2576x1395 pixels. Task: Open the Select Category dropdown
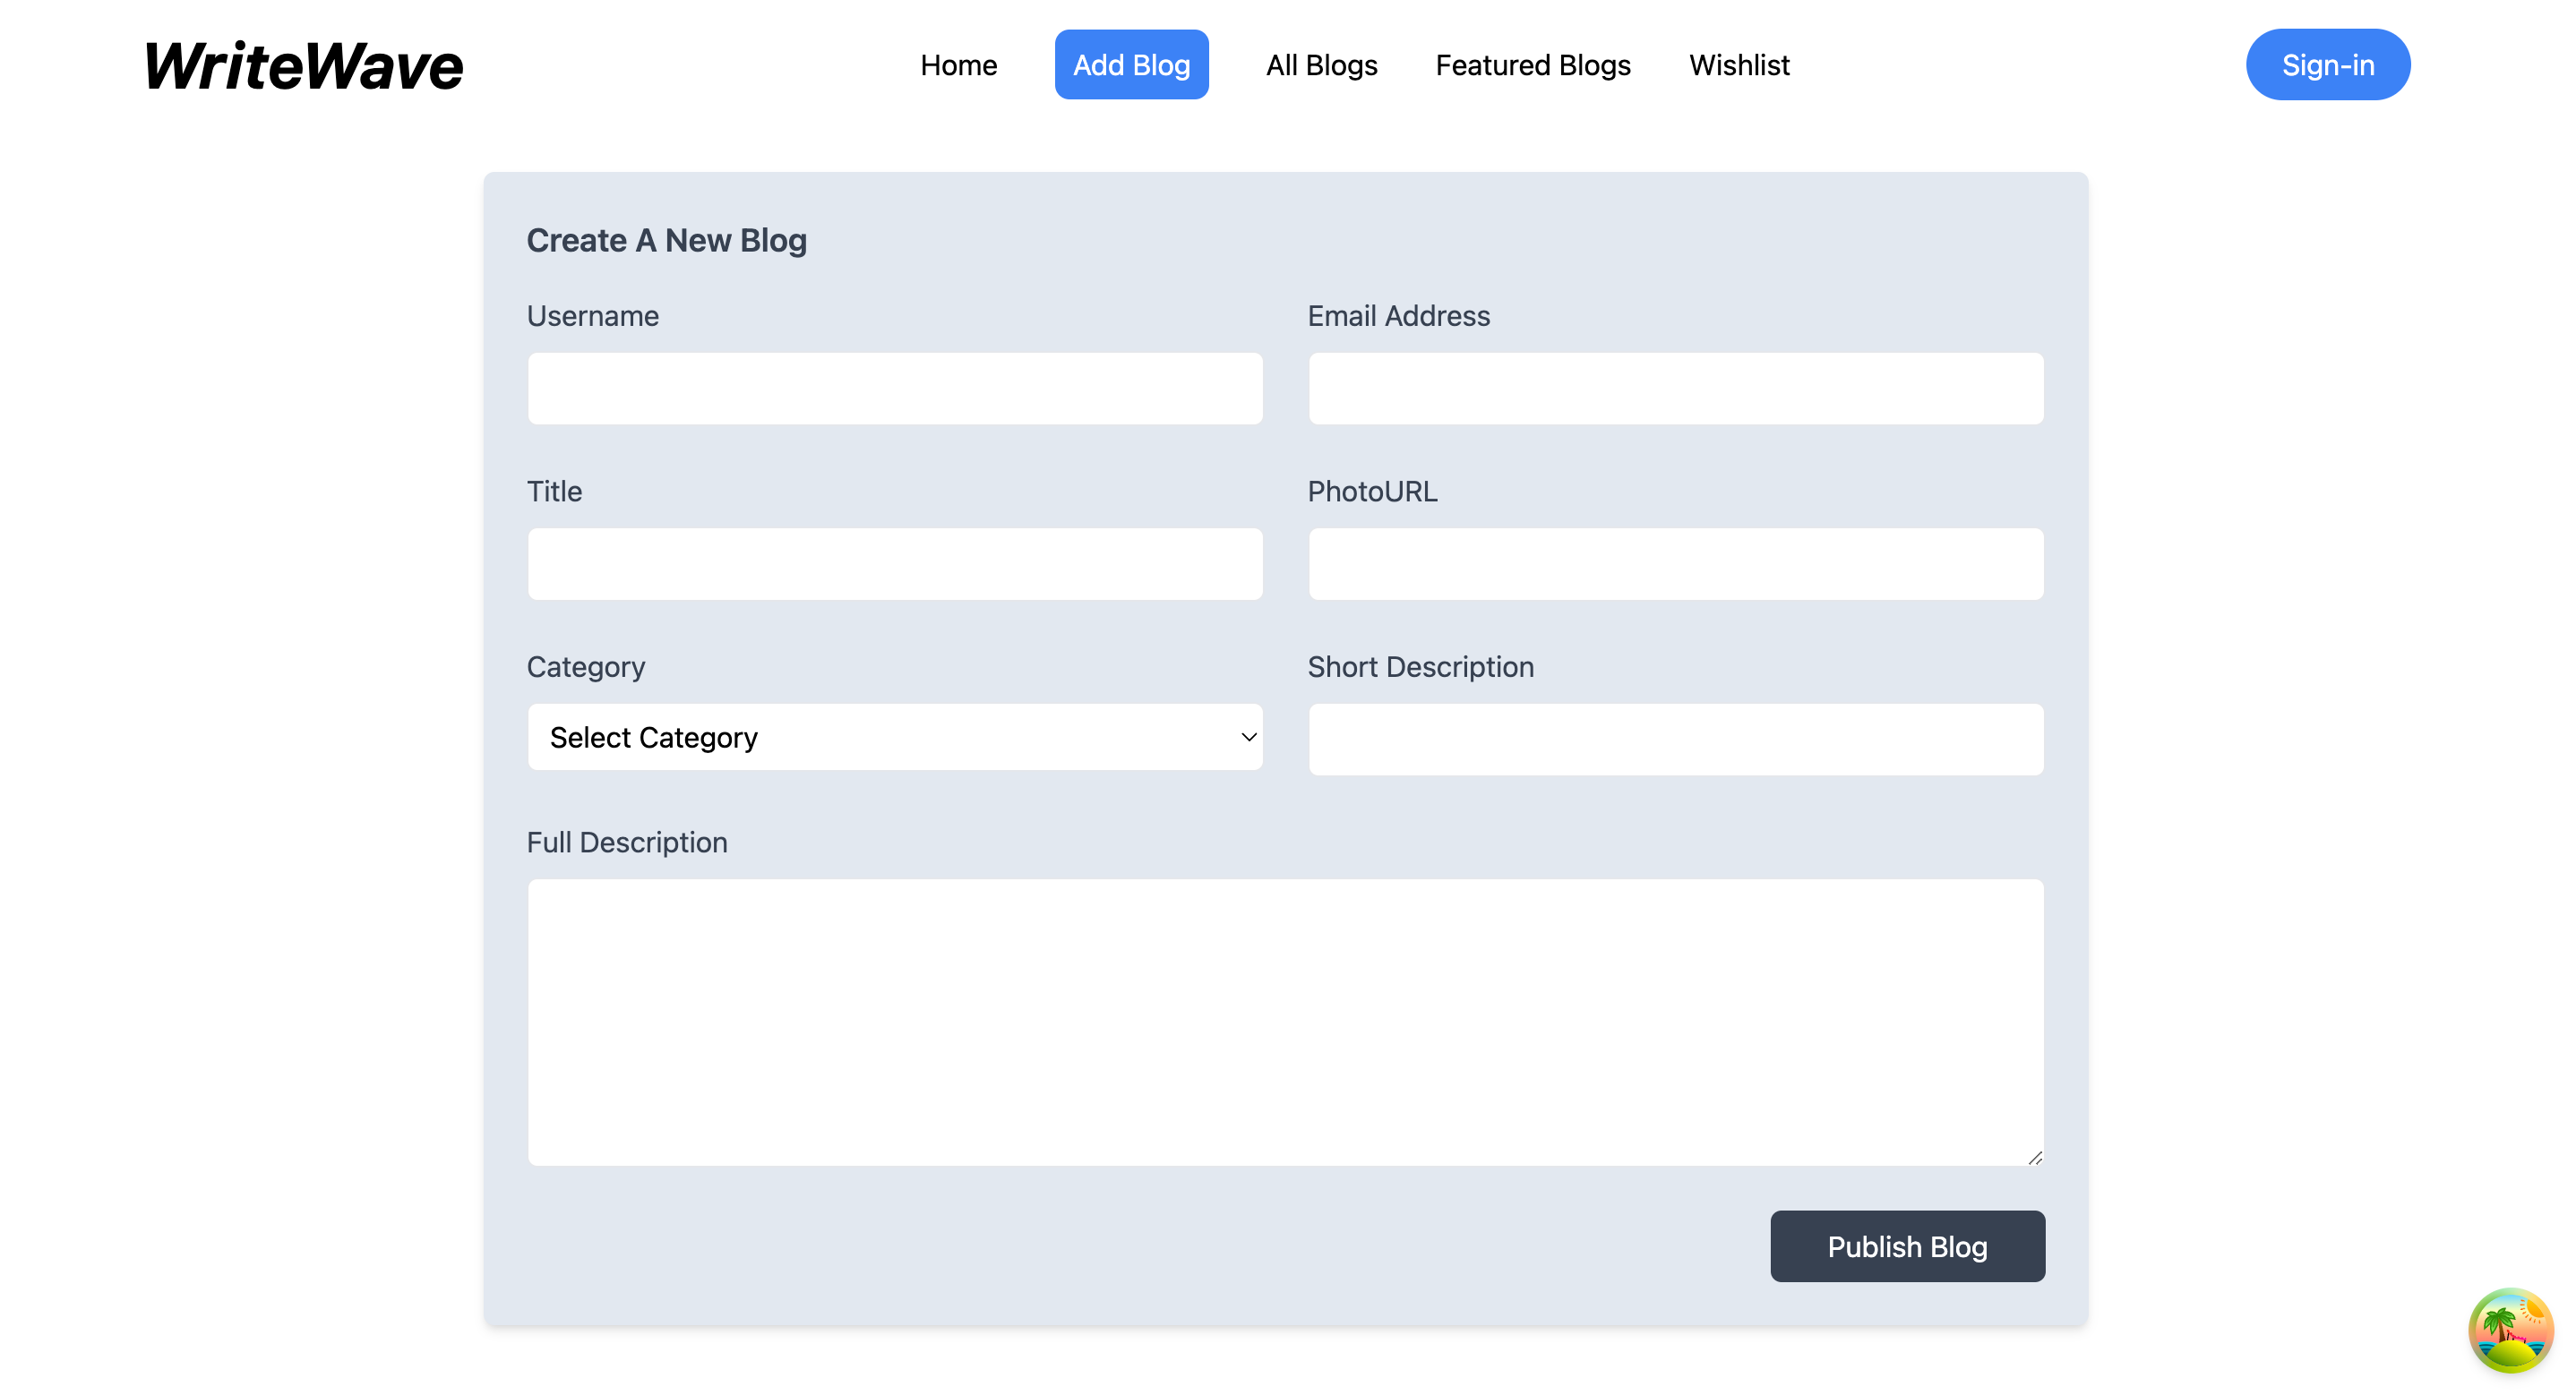click(x=893, y=737)
